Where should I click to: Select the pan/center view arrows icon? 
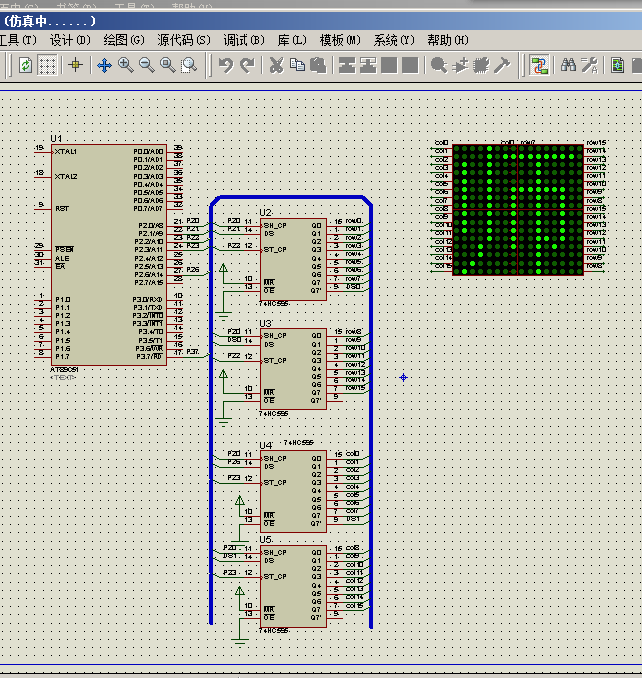click(x=104, y=66)
